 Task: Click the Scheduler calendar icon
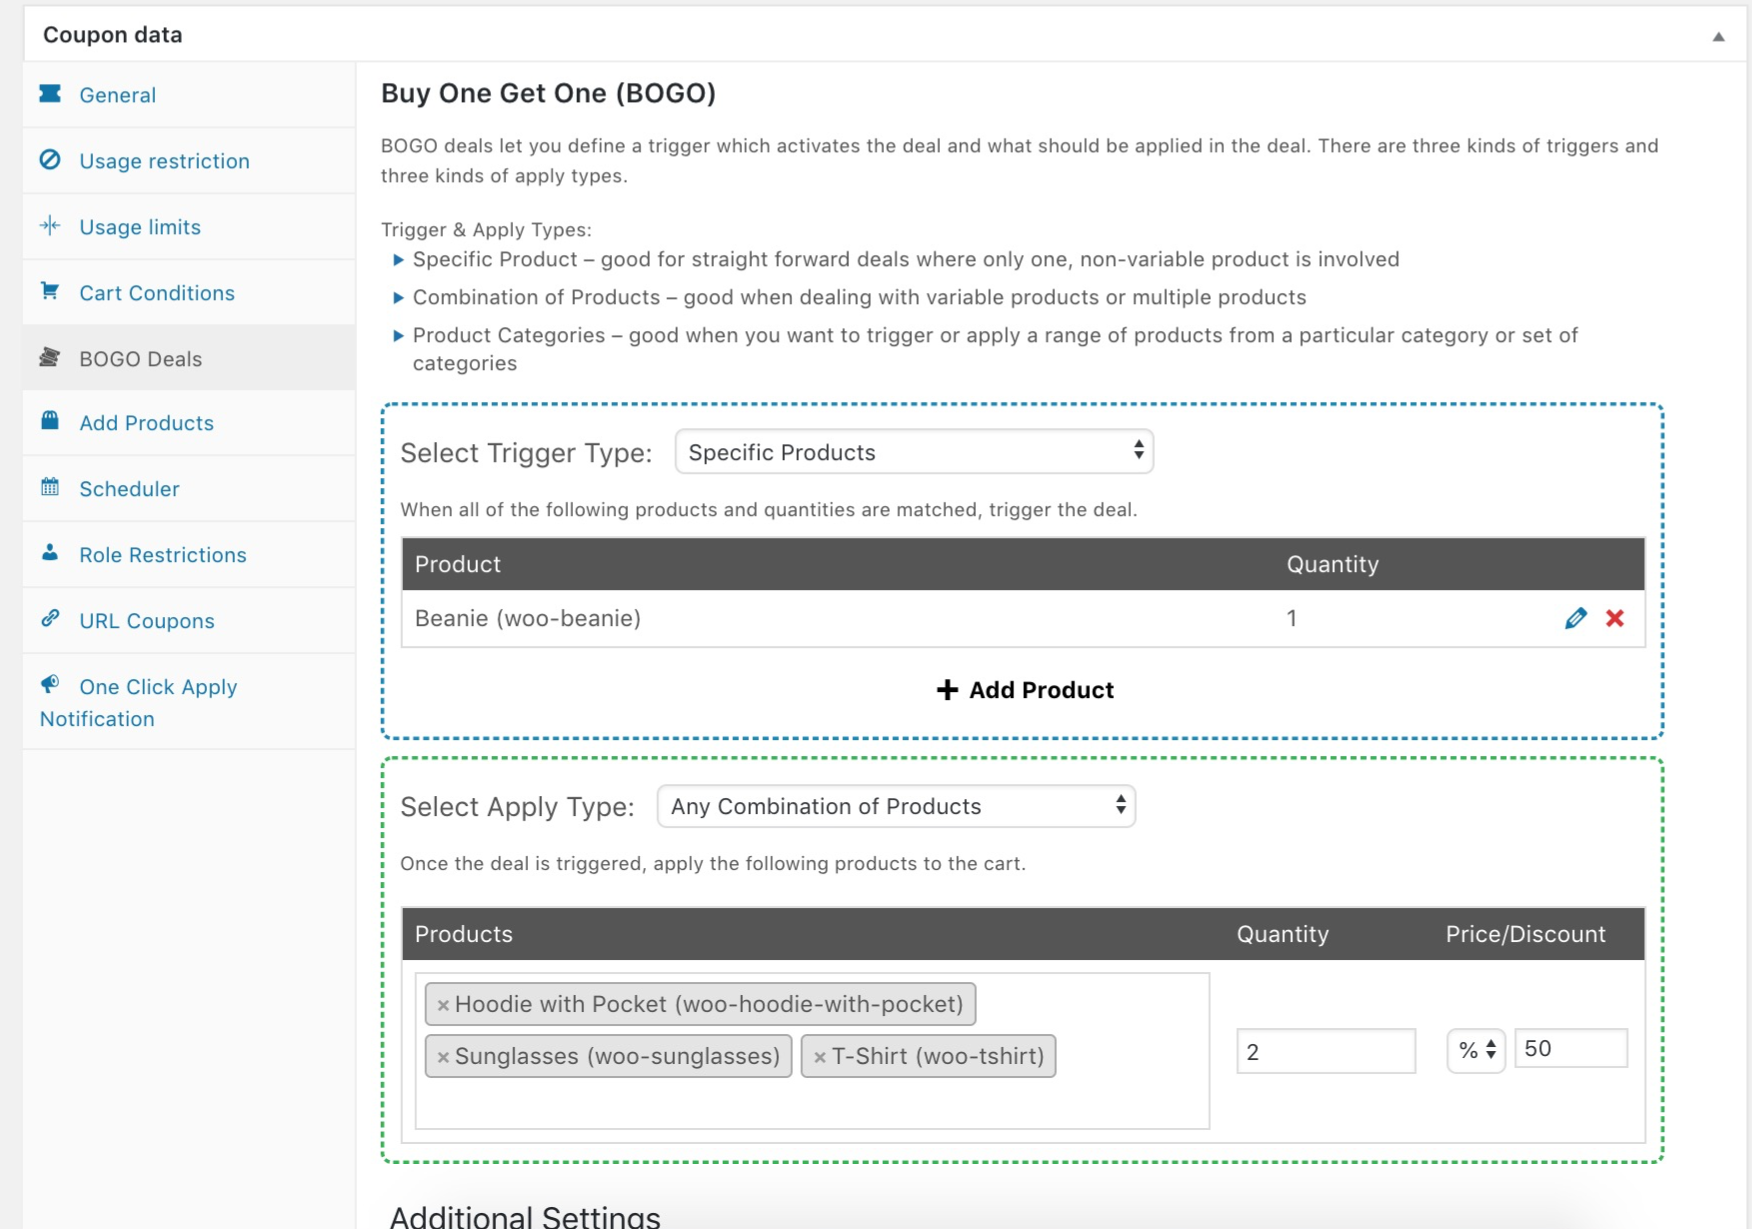tap(50, 487)
